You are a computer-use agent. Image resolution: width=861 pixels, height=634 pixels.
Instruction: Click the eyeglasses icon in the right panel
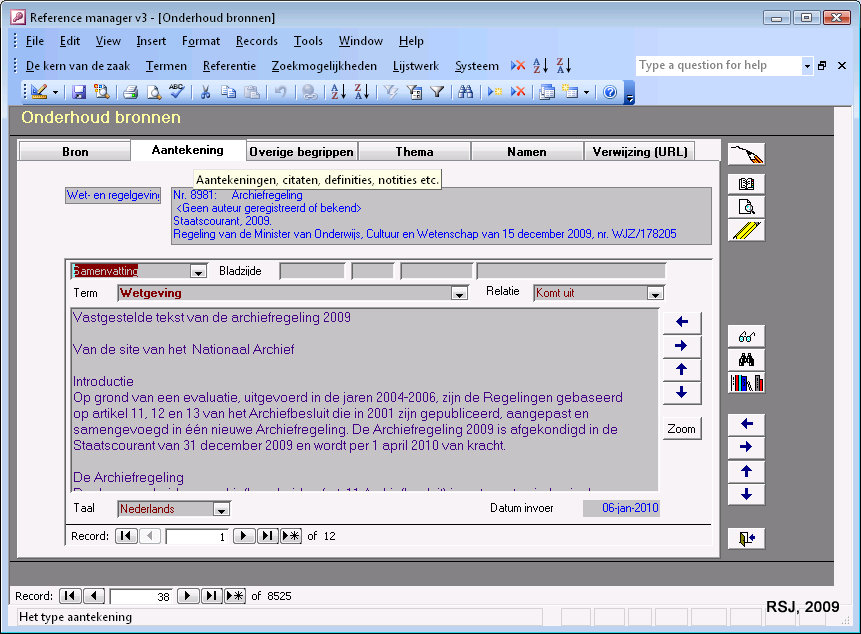pyautogui.click(x=746, y=337)
